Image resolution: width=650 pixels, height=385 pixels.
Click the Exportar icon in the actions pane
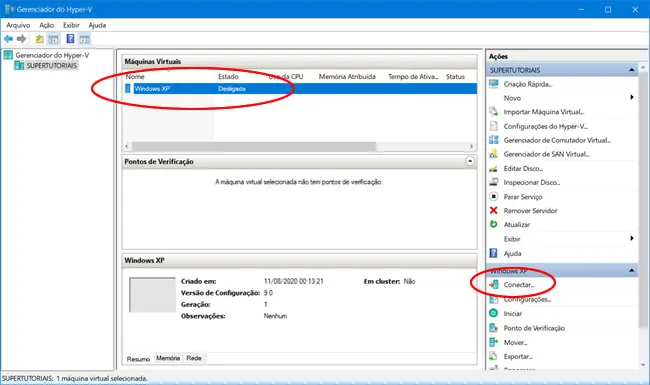coord(494,356)
